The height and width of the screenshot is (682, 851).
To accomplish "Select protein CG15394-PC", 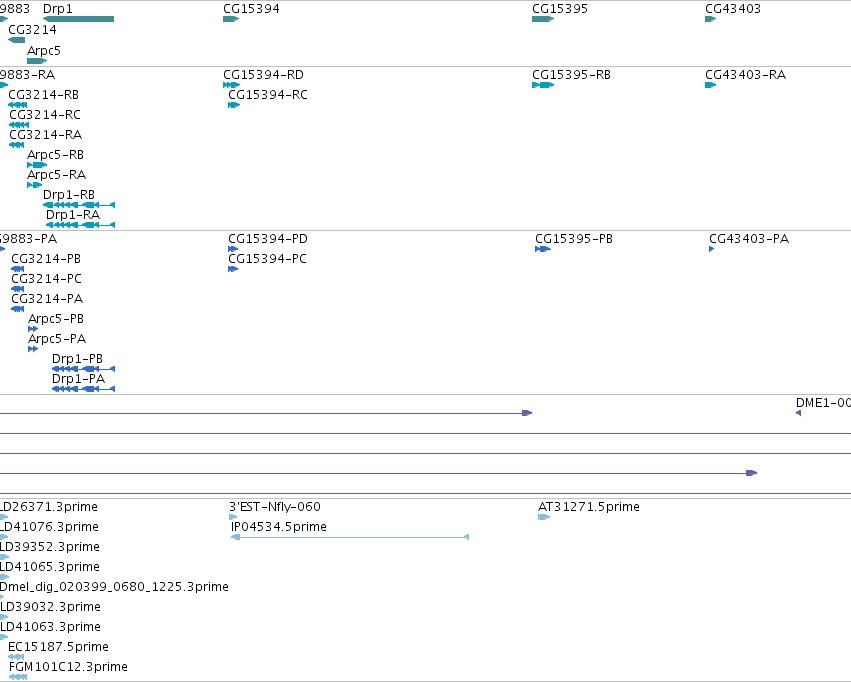I will coord(267,259).
